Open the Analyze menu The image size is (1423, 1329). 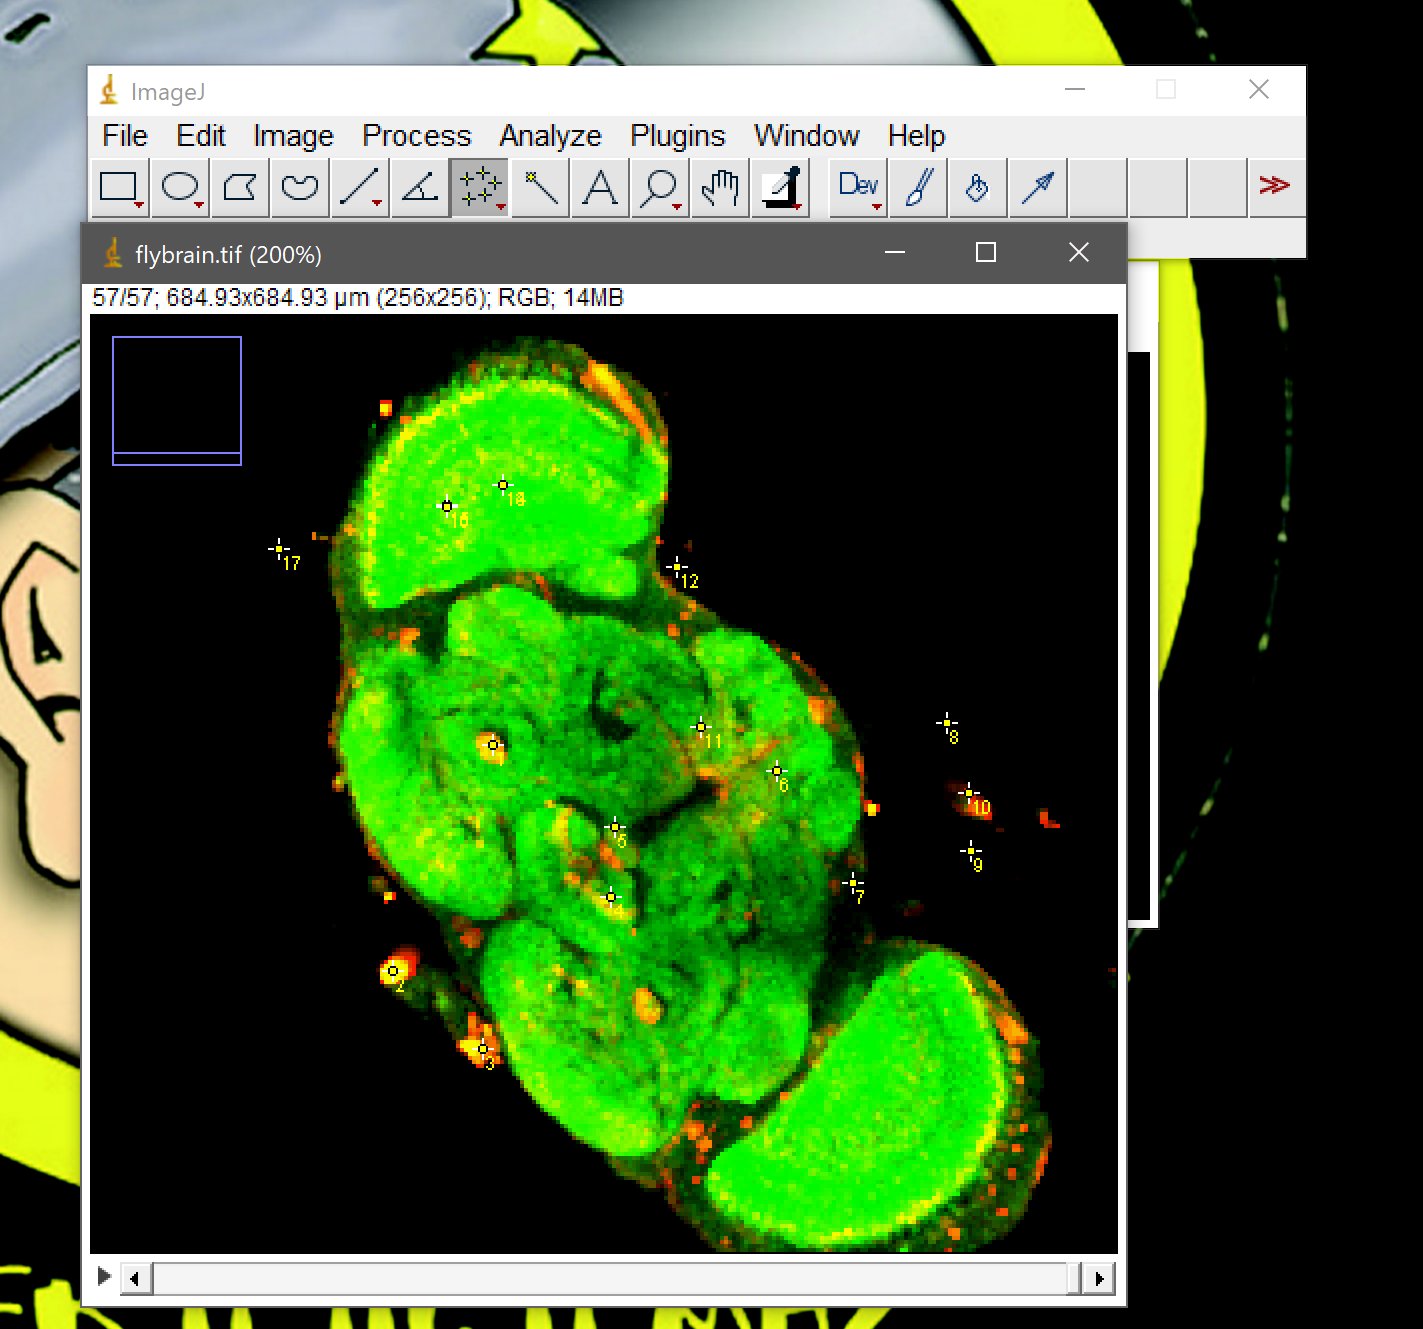(550, 136)
